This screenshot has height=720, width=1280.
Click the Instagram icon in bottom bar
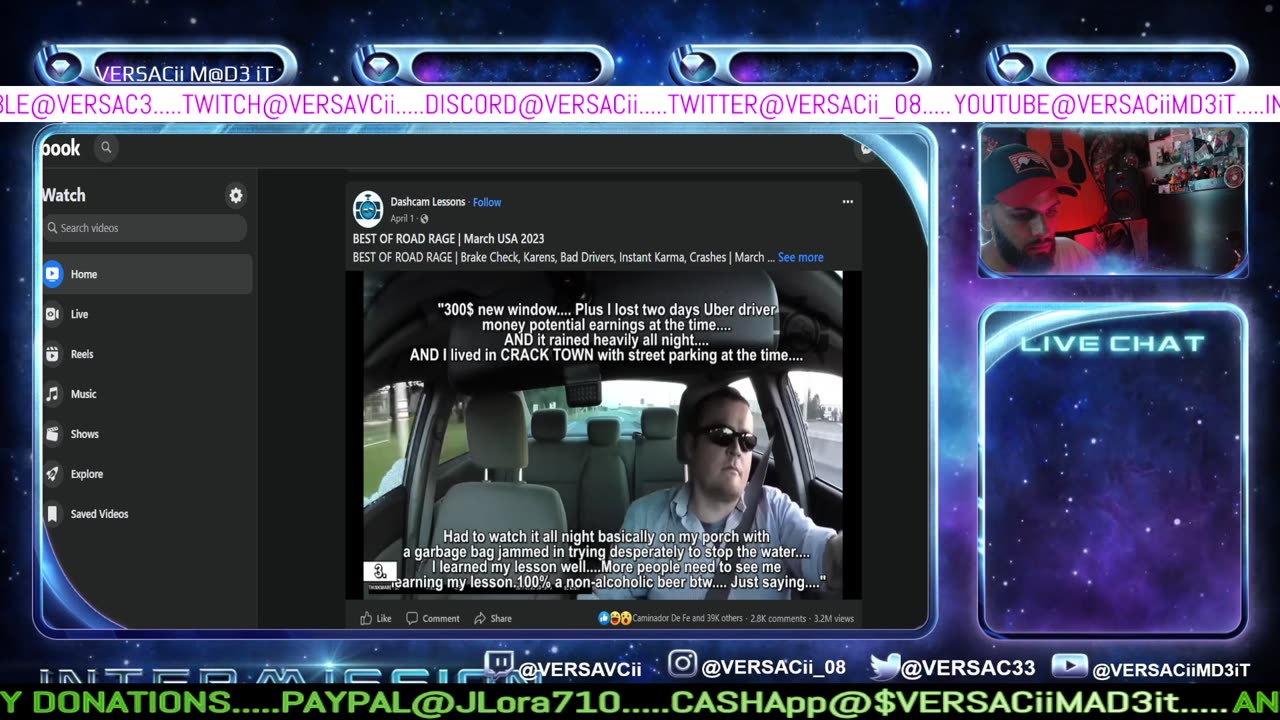click(682, 664)
